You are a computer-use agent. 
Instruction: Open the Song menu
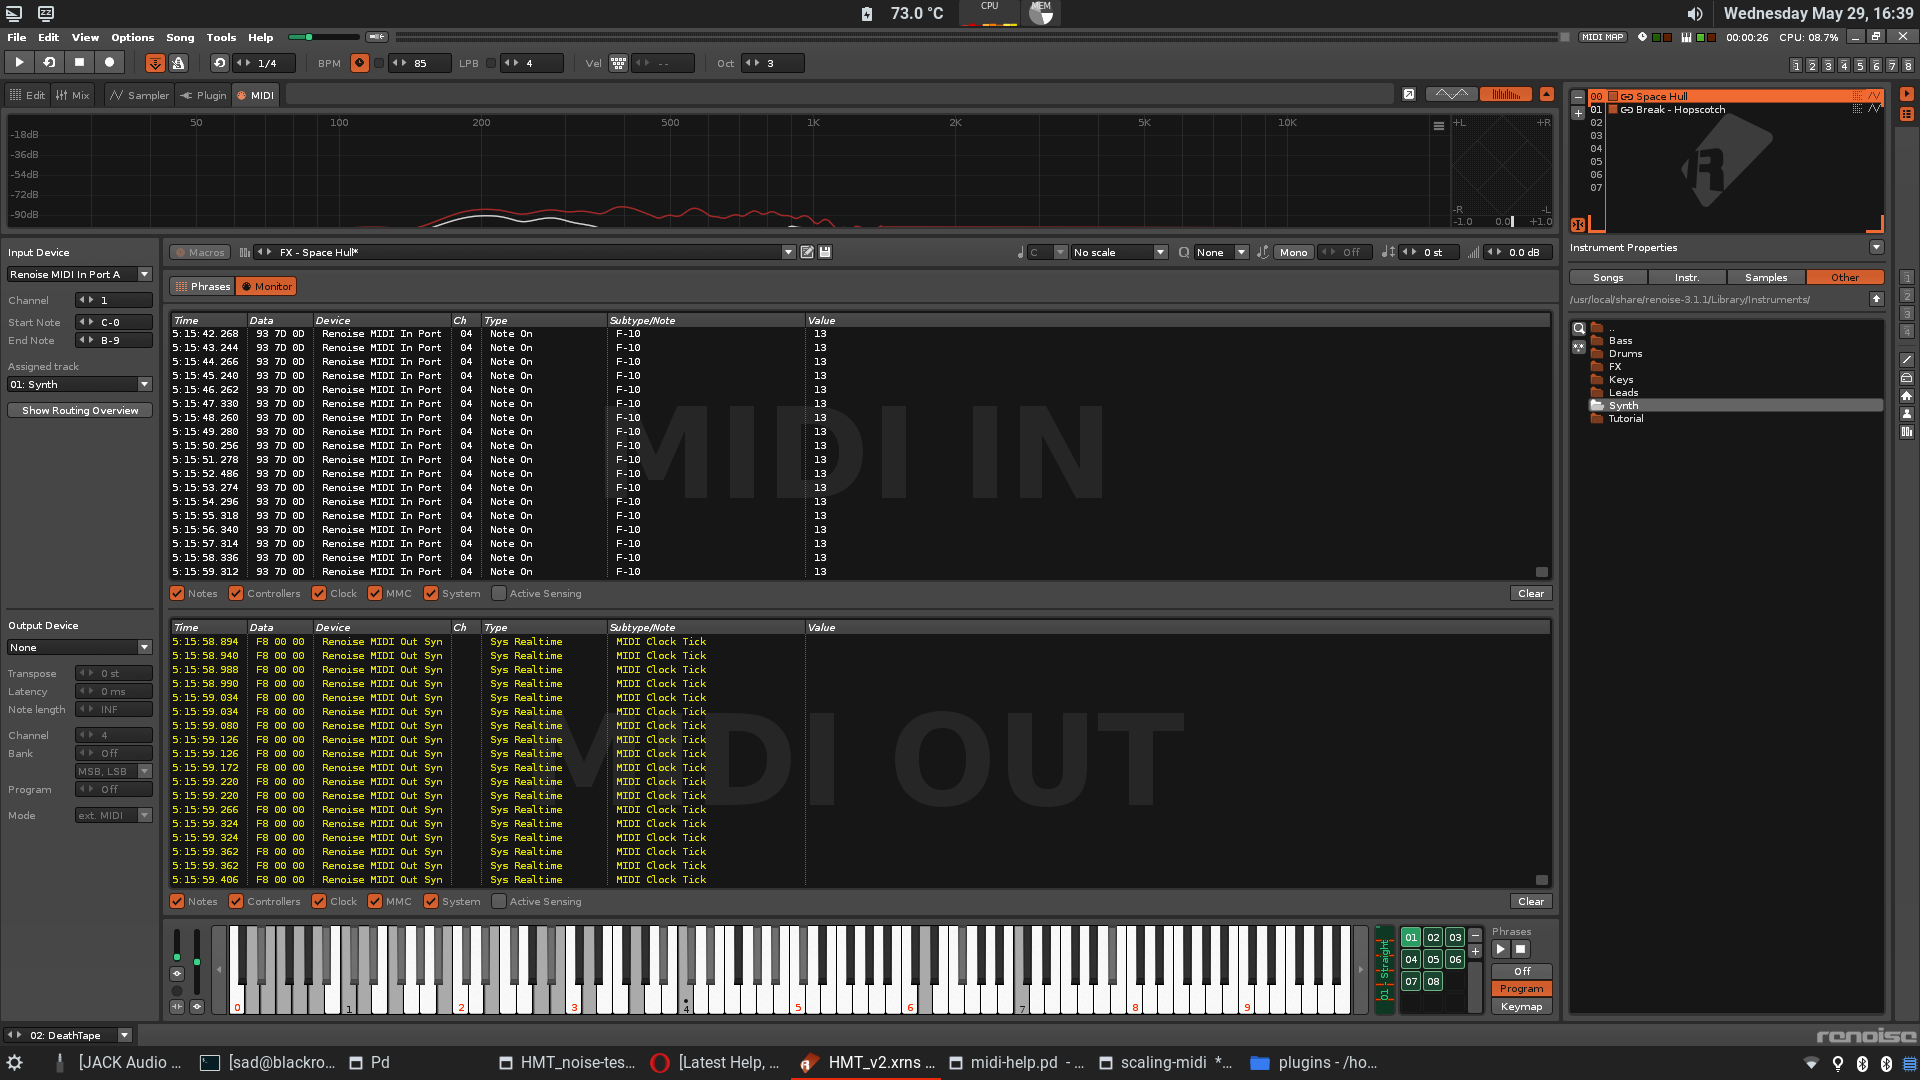180,37
